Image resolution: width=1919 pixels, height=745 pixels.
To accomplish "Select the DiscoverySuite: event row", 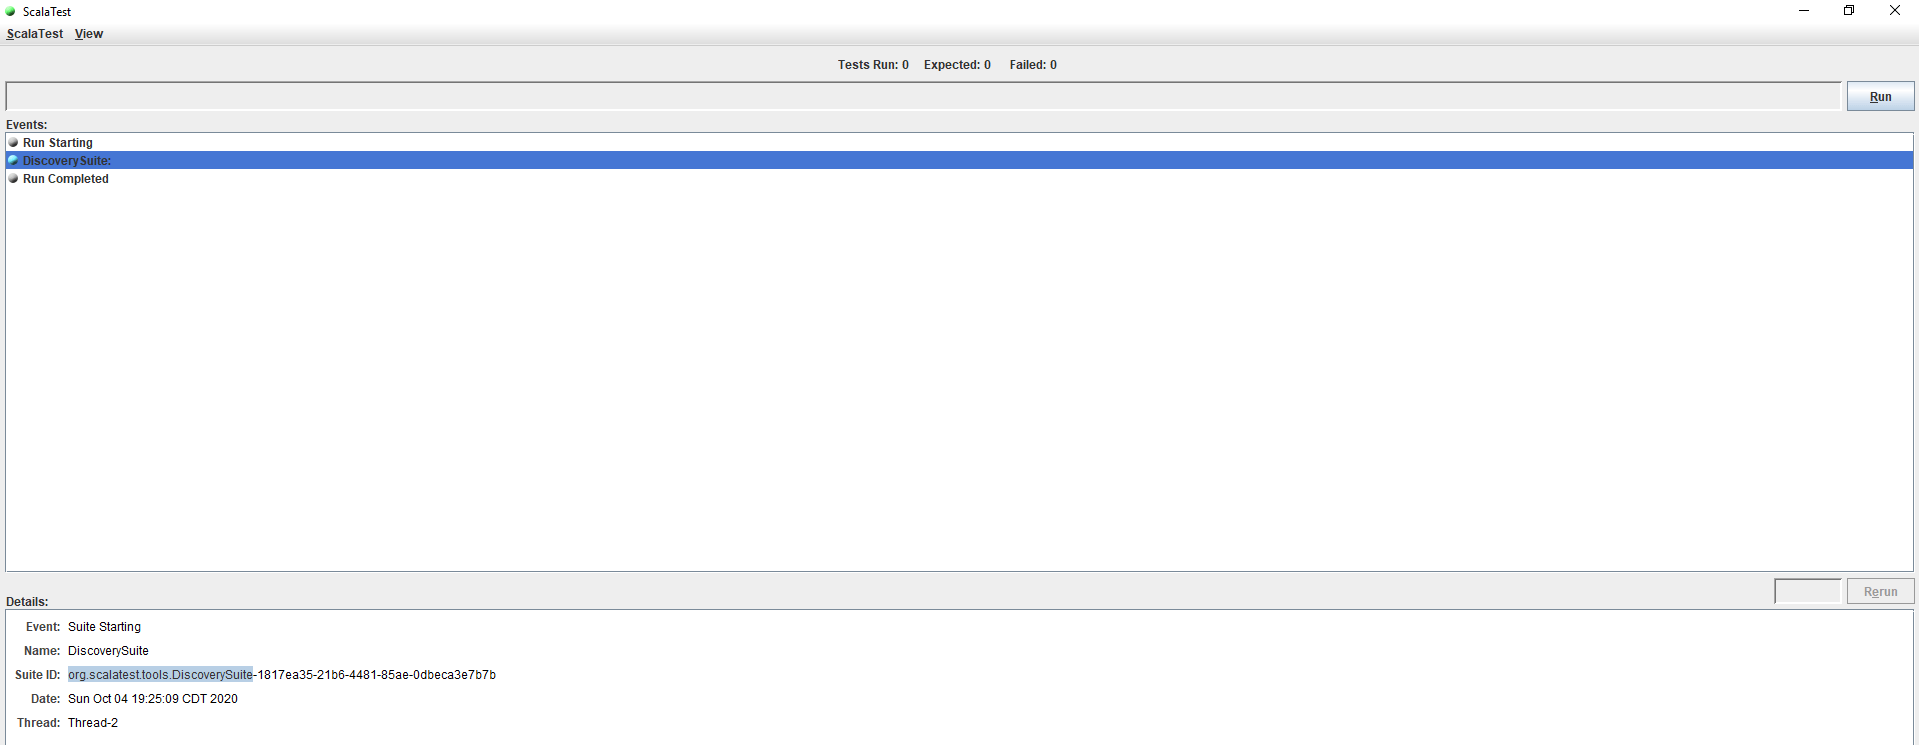I will (959, 161).
